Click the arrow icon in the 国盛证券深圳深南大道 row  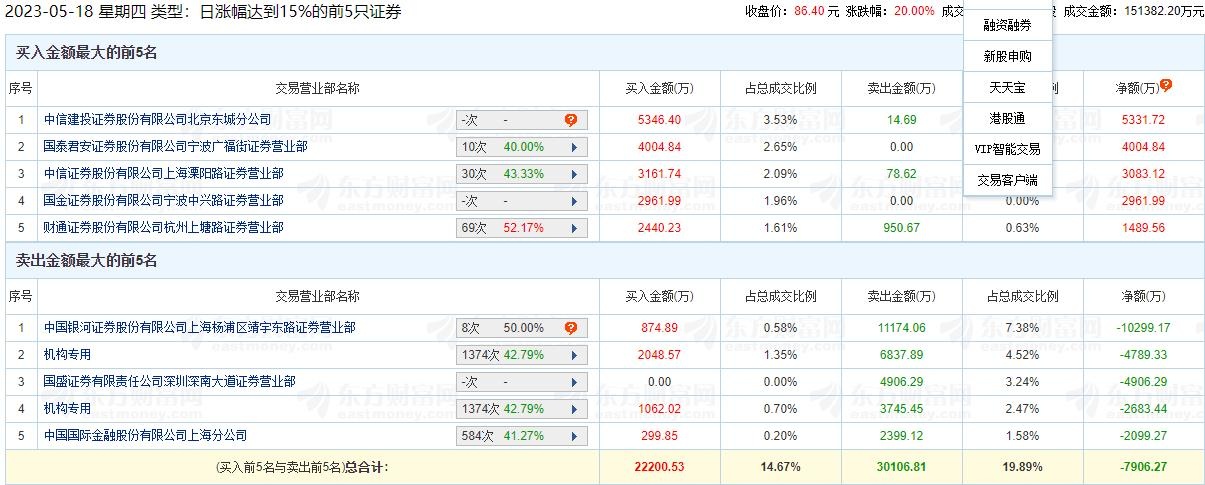pyautogui.click(x=574, y=382)
